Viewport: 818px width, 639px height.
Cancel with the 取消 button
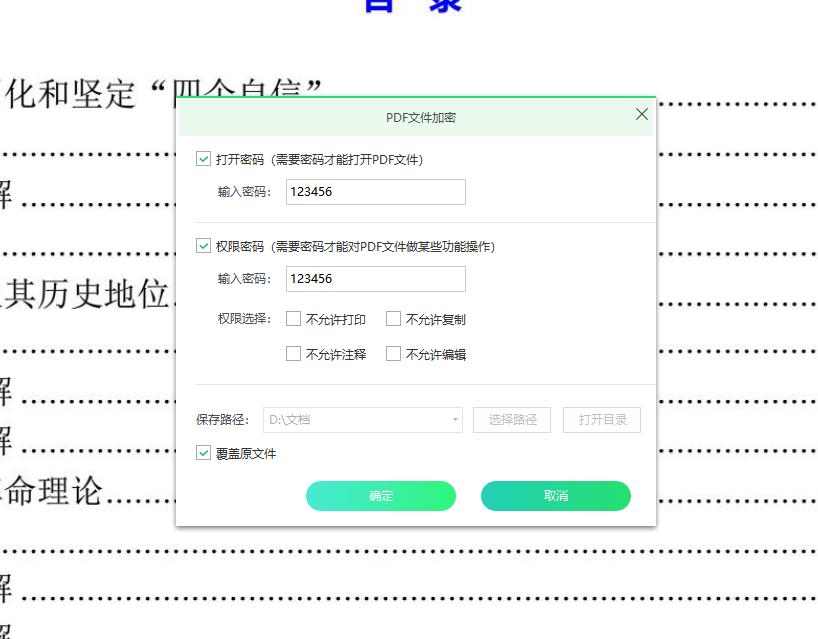tap(556, 496)
